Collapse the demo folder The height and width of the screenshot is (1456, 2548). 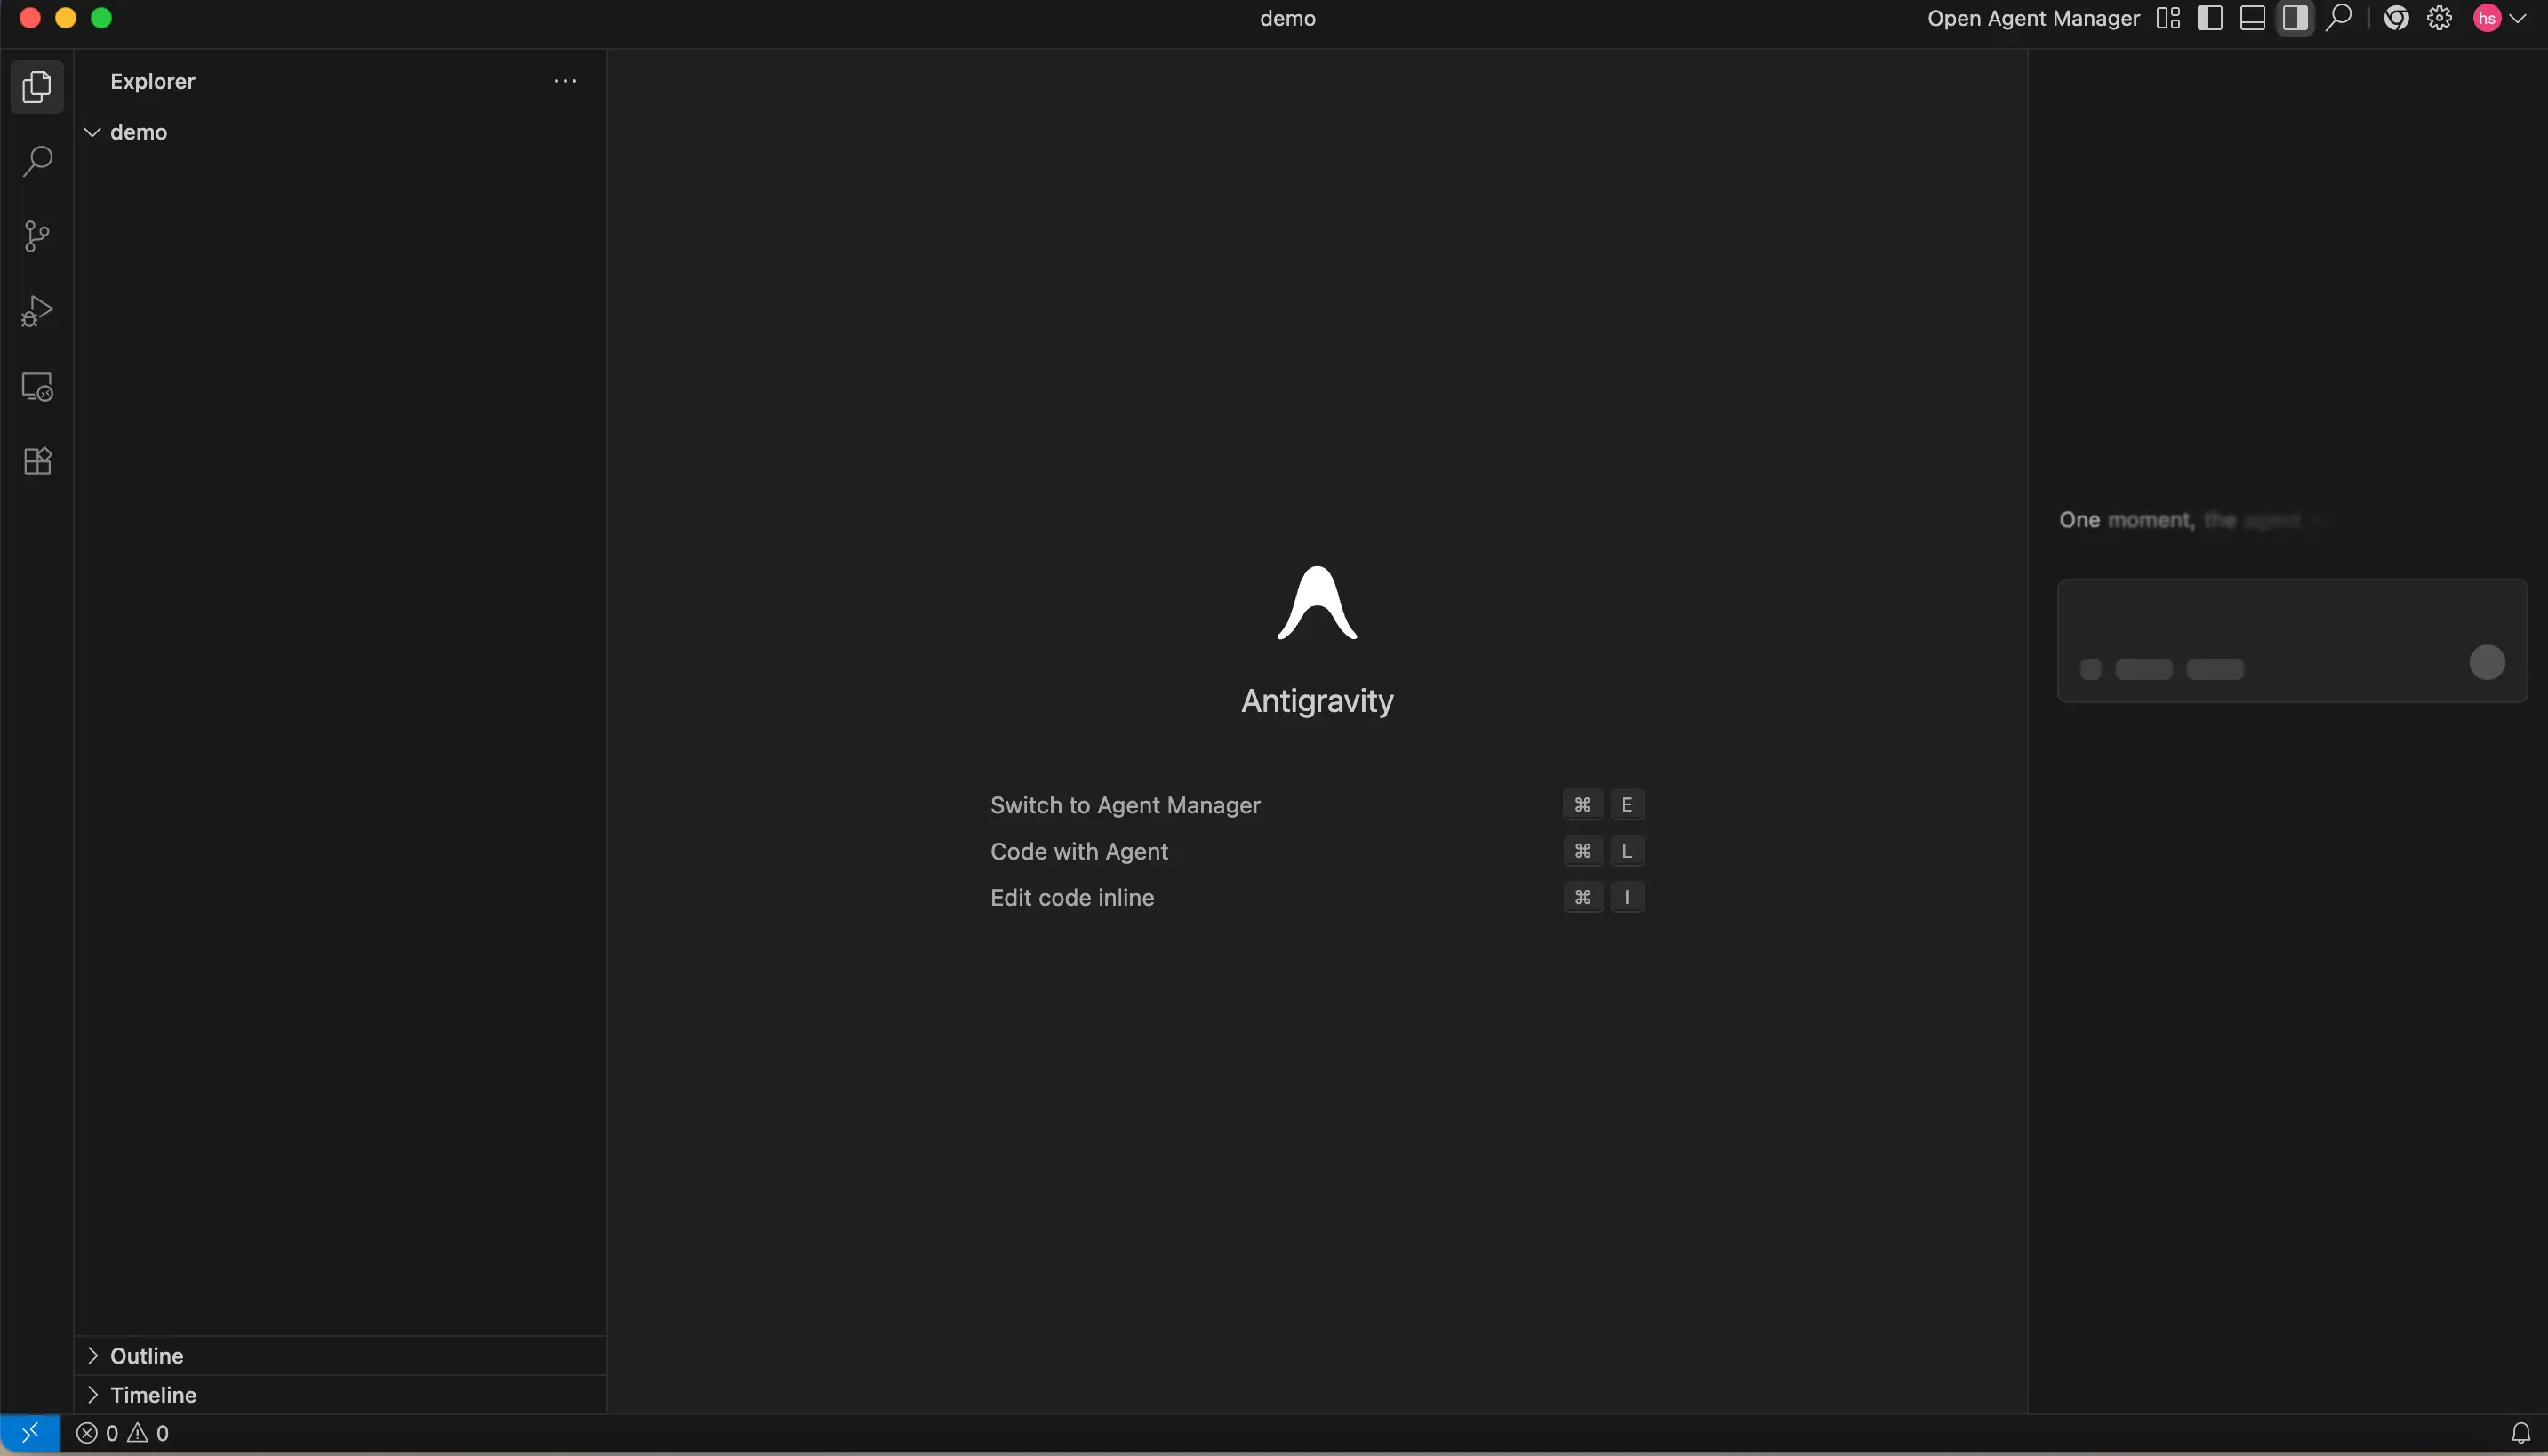coord(93,132)
